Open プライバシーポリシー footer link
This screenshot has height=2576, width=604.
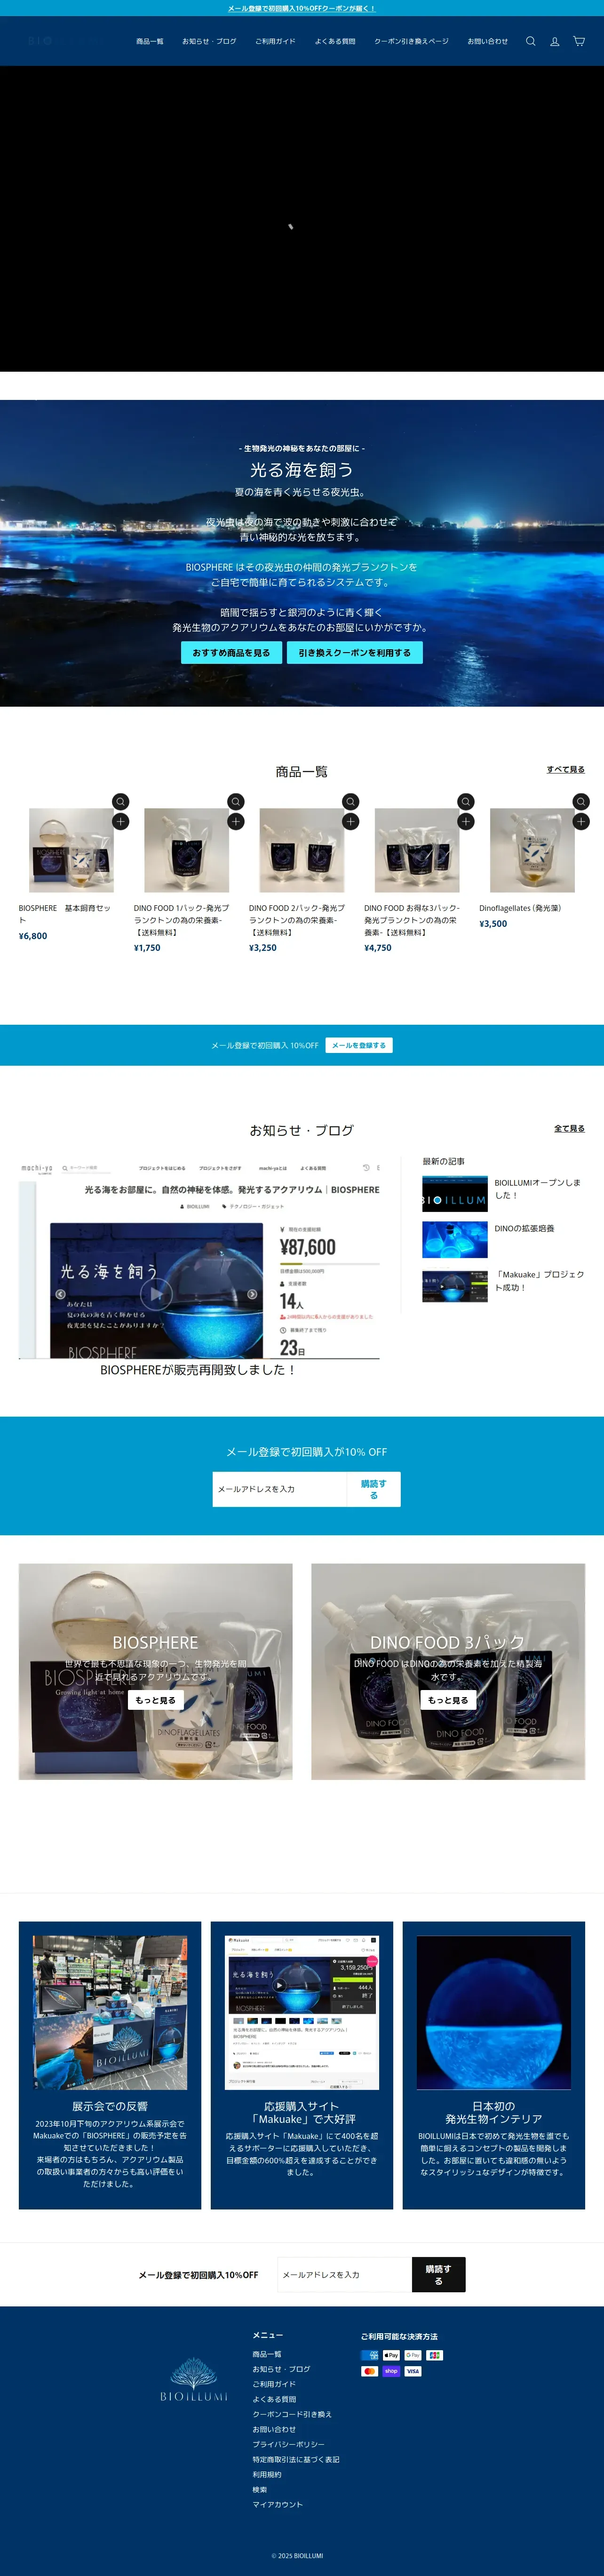coord(288,2444)
